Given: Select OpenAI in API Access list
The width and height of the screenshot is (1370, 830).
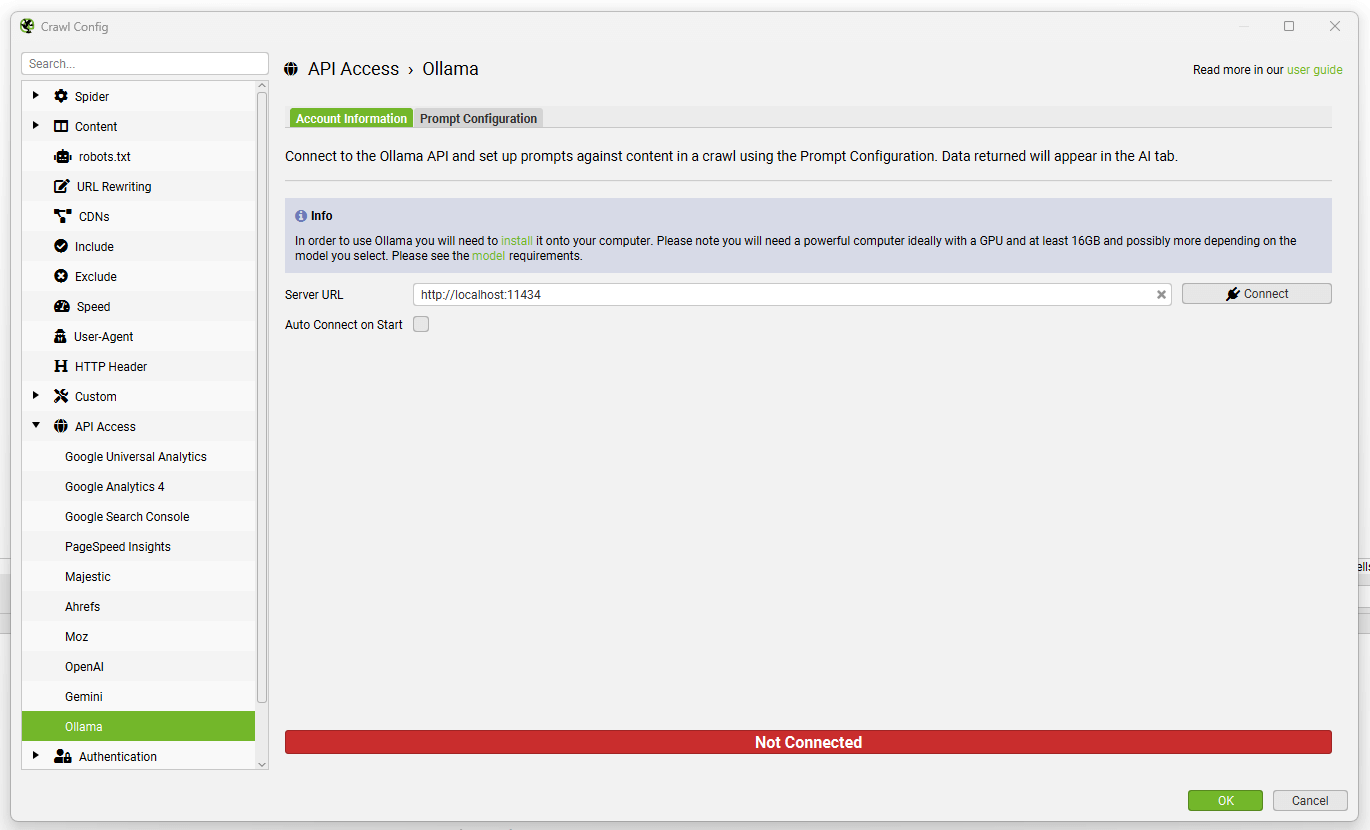Looking at the screenshot, I should 84,666.
